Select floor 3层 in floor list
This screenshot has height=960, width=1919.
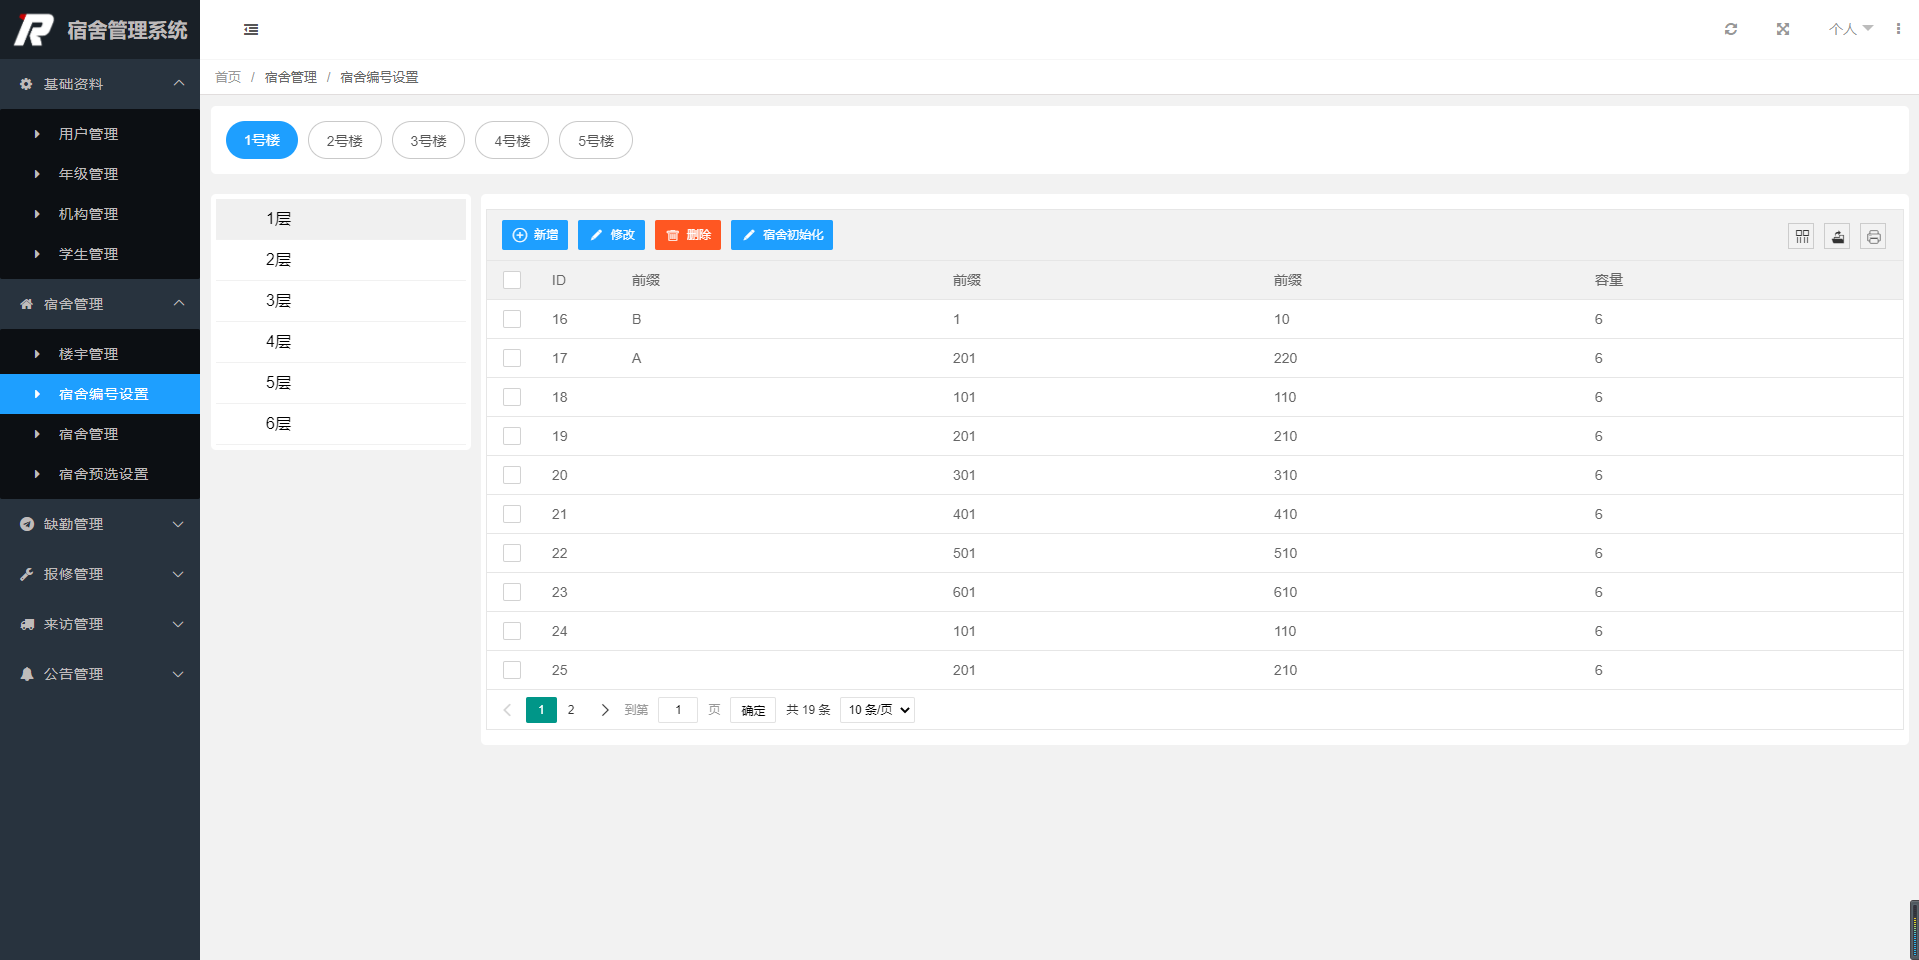click(341, 301)
